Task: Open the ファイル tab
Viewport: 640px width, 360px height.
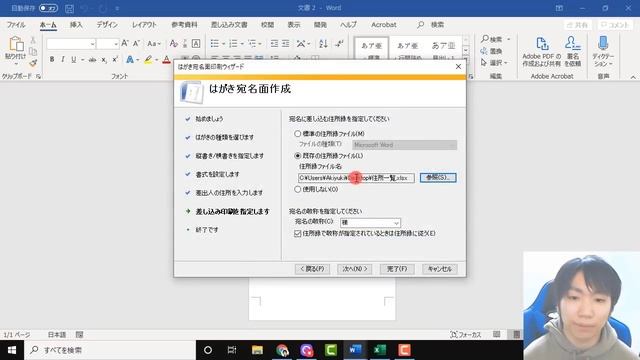Action: coord(16,25)
